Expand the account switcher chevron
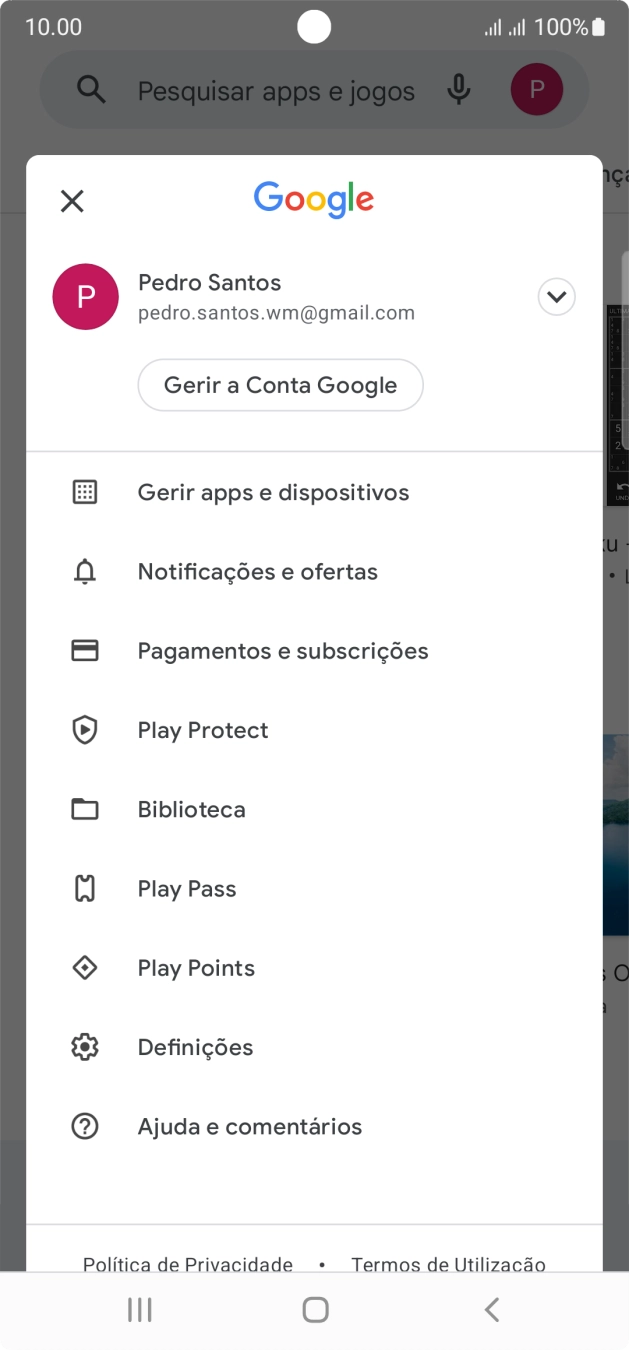Image resolution: width=629 pixels, height=1350 pixels. point(556,297)
